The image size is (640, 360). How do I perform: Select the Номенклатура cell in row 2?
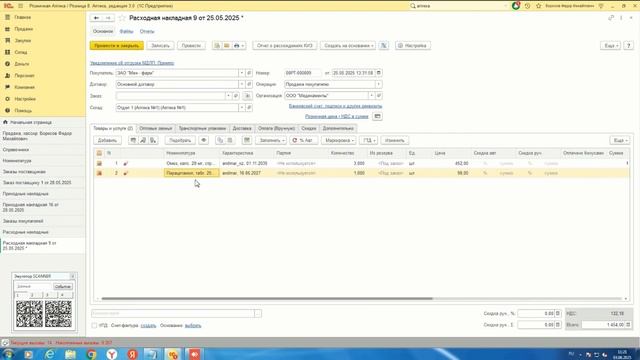point(192,173)
